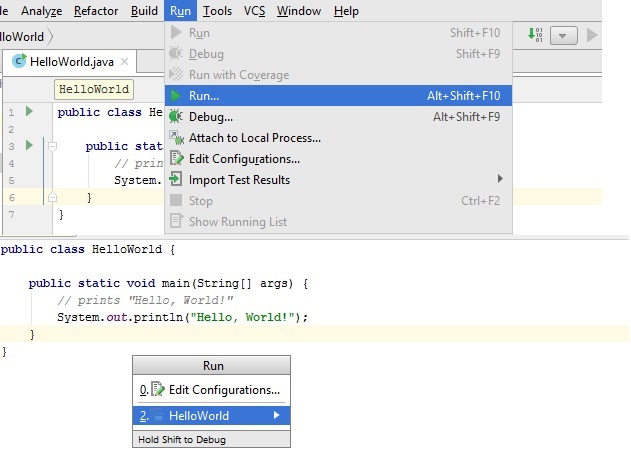This screenshot has width=631, height=453.
Task: Click the green Run… menu item icon
Action: pyautogui.click(x=176, y=96)
